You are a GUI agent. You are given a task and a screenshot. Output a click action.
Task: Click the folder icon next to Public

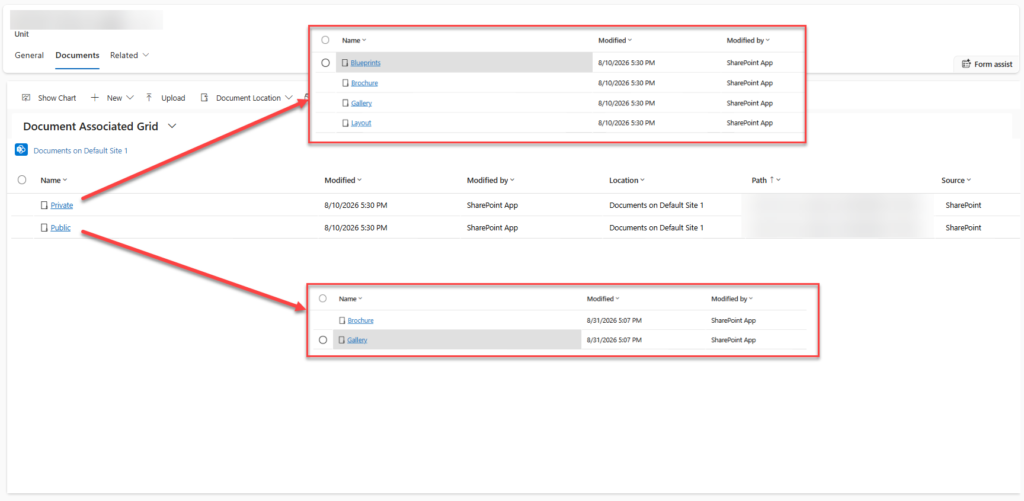point(44,228)
